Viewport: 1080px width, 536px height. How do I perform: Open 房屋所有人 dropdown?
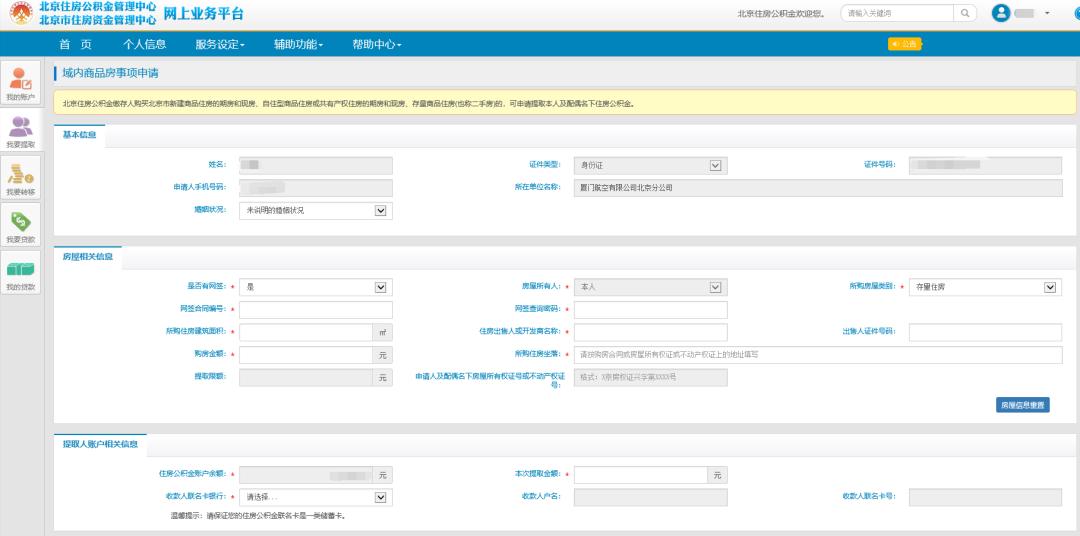(650, 287)
